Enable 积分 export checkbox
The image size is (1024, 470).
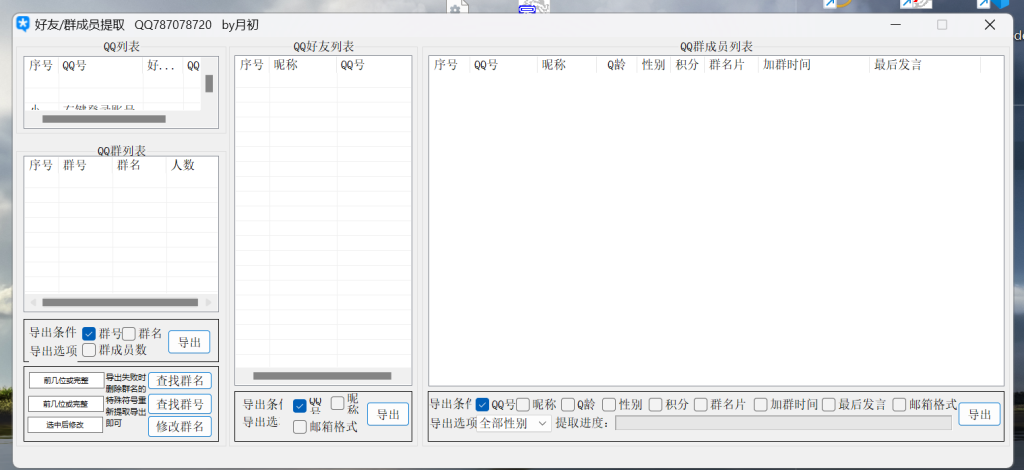[x=656, y=405]
